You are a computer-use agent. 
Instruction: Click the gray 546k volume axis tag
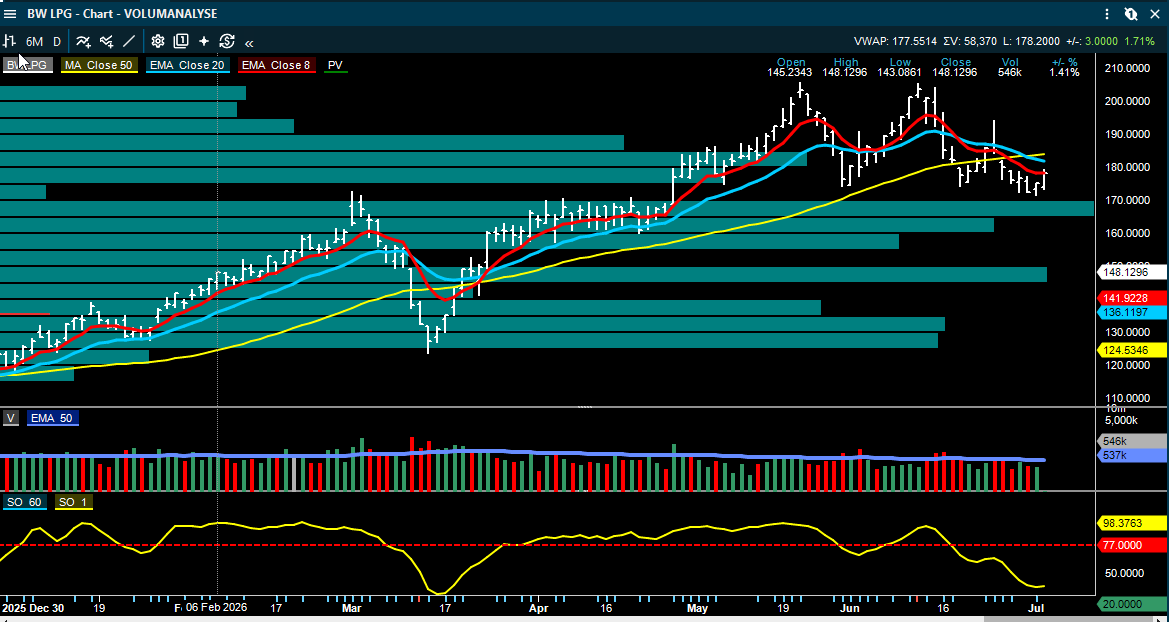pos(1132,442)
